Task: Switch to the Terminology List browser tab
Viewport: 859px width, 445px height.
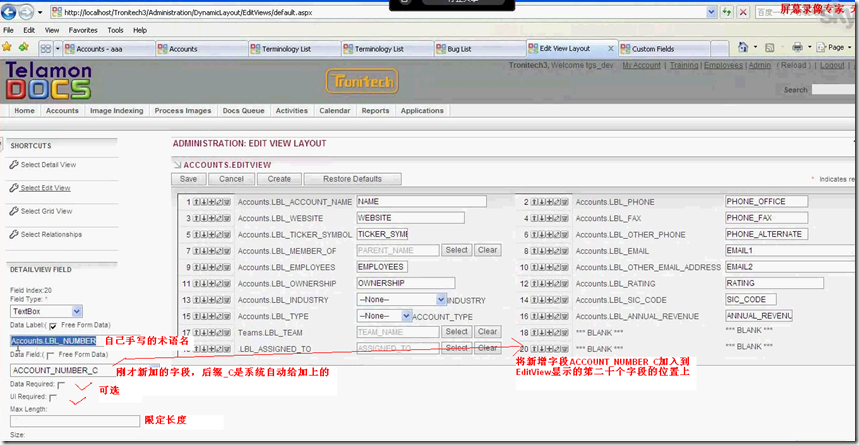Action: [x=285, y=48]
